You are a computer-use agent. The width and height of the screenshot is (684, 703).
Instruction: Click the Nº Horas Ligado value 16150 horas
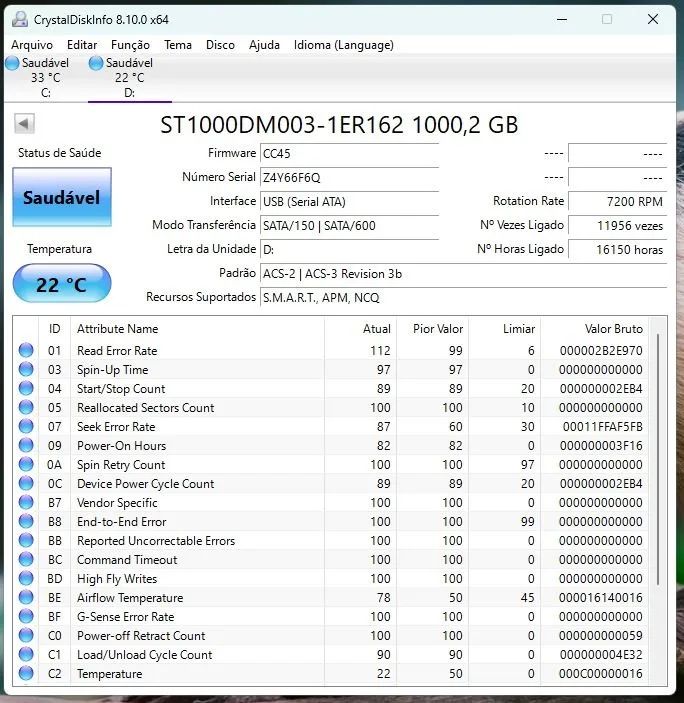(617, 249)
